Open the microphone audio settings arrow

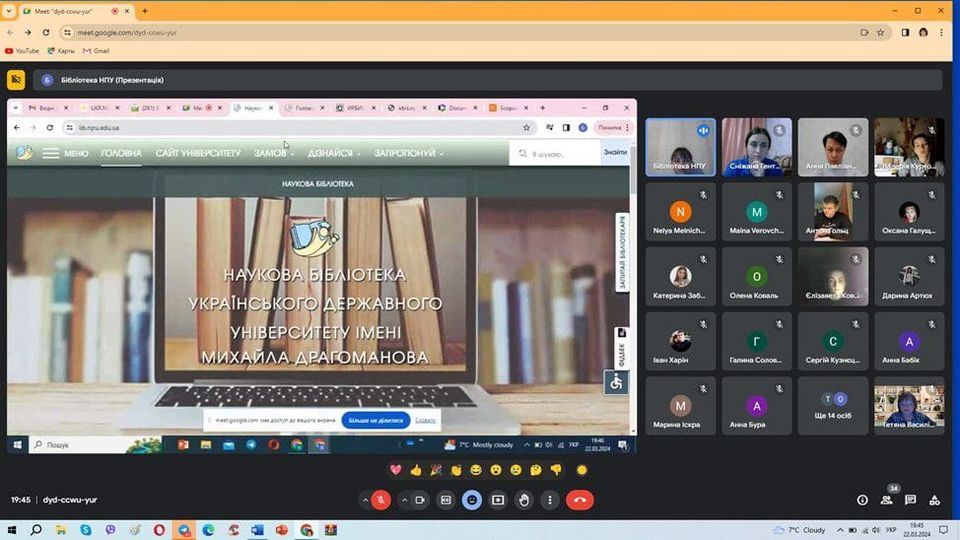click(x=363, y=500)
